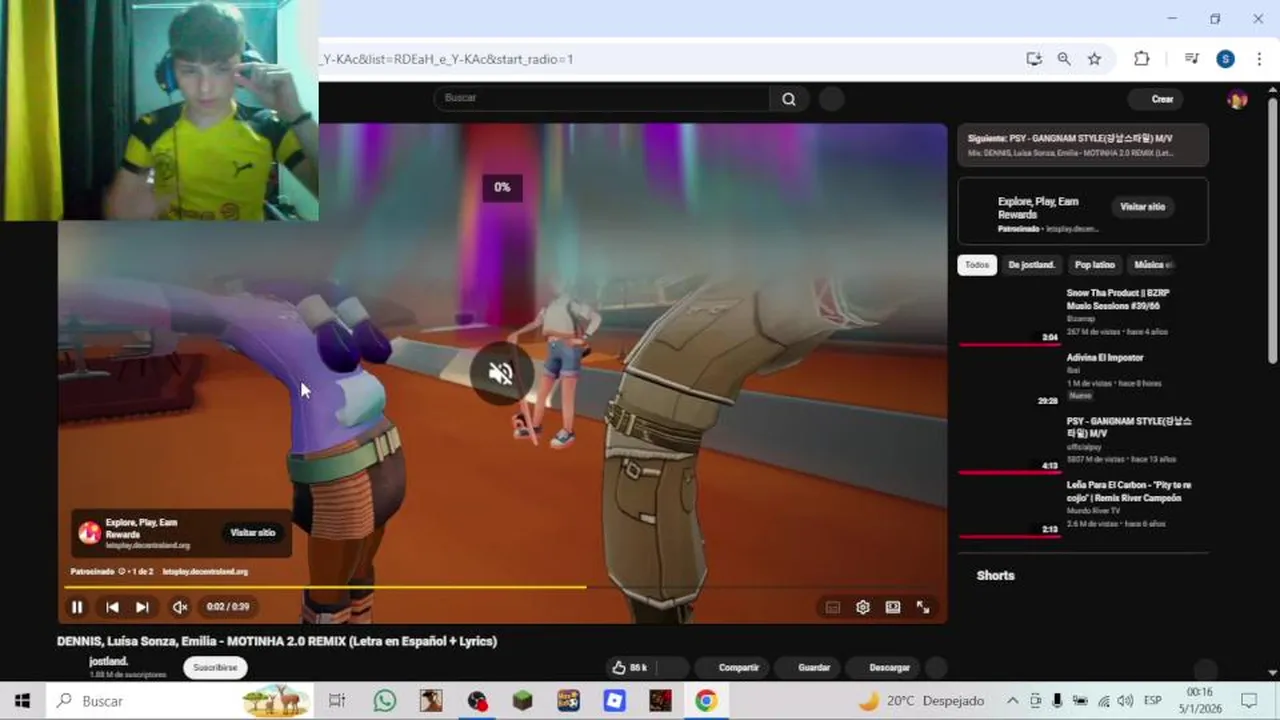
Task: Click the Chrome address bar URL
Action: [447, 59]
